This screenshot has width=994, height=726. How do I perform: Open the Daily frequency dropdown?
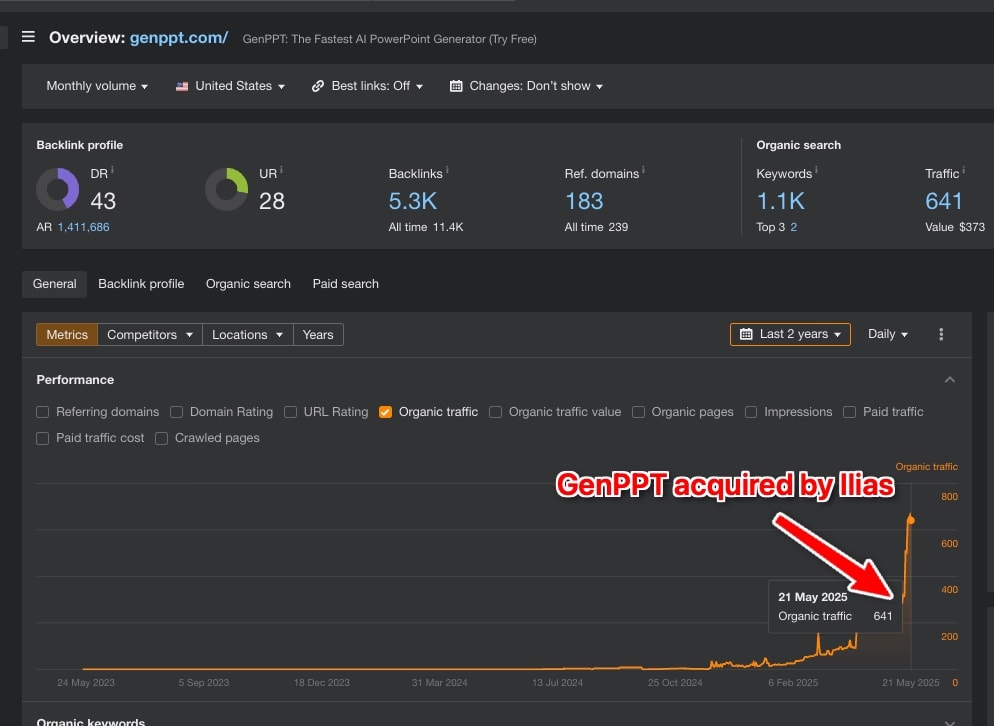[x=886, y=334]
